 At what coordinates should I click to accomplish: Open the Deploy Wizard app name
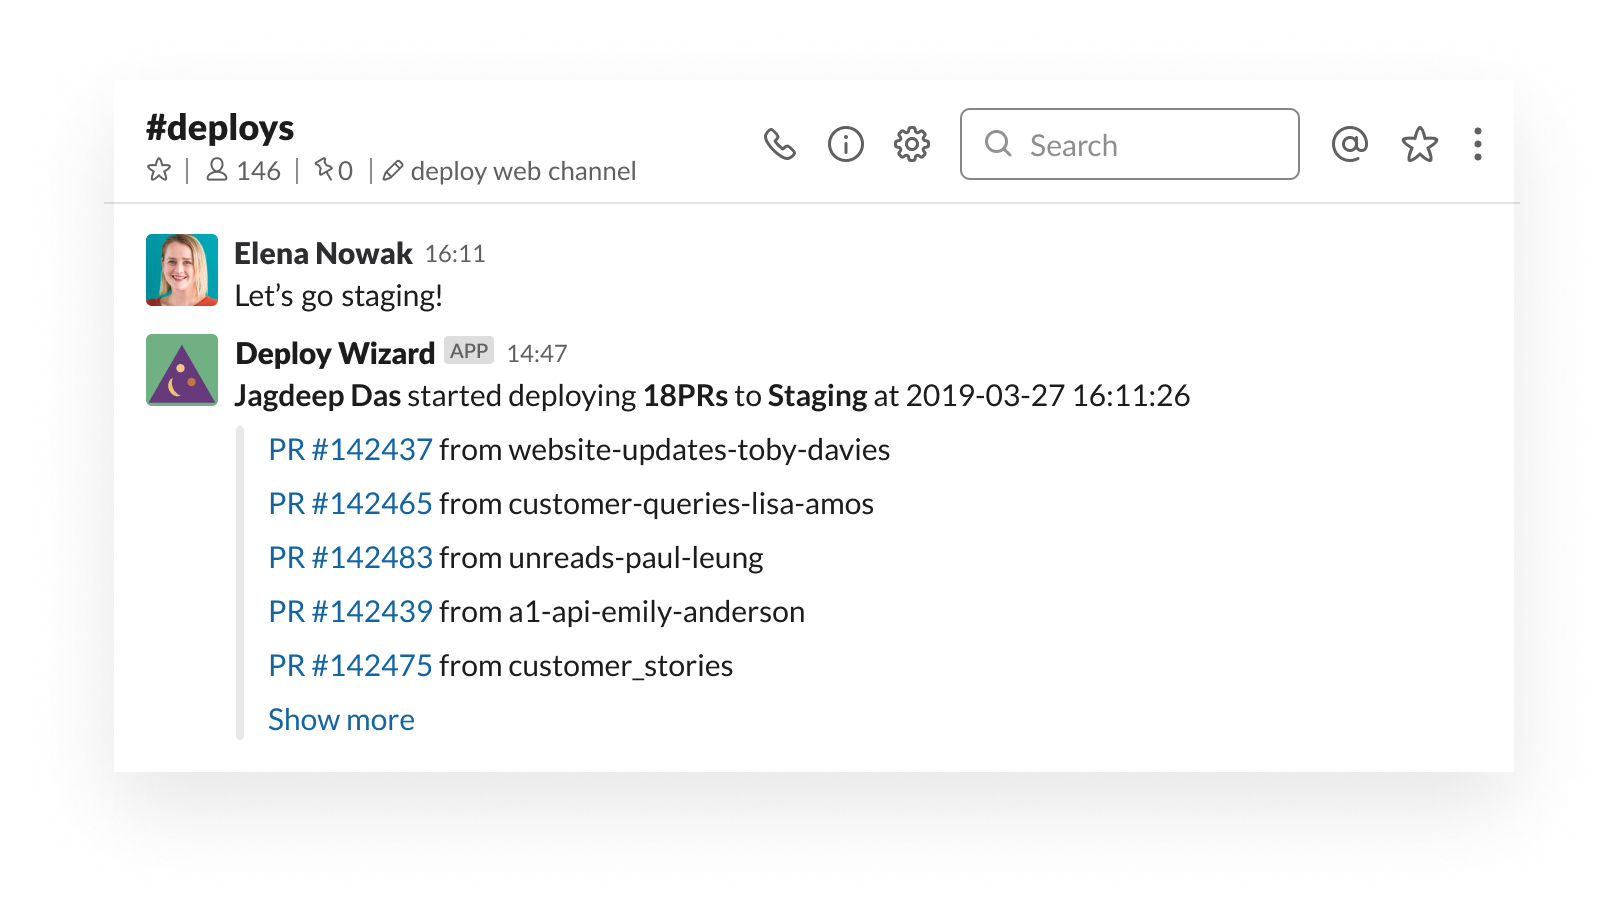tap(335, 354)
